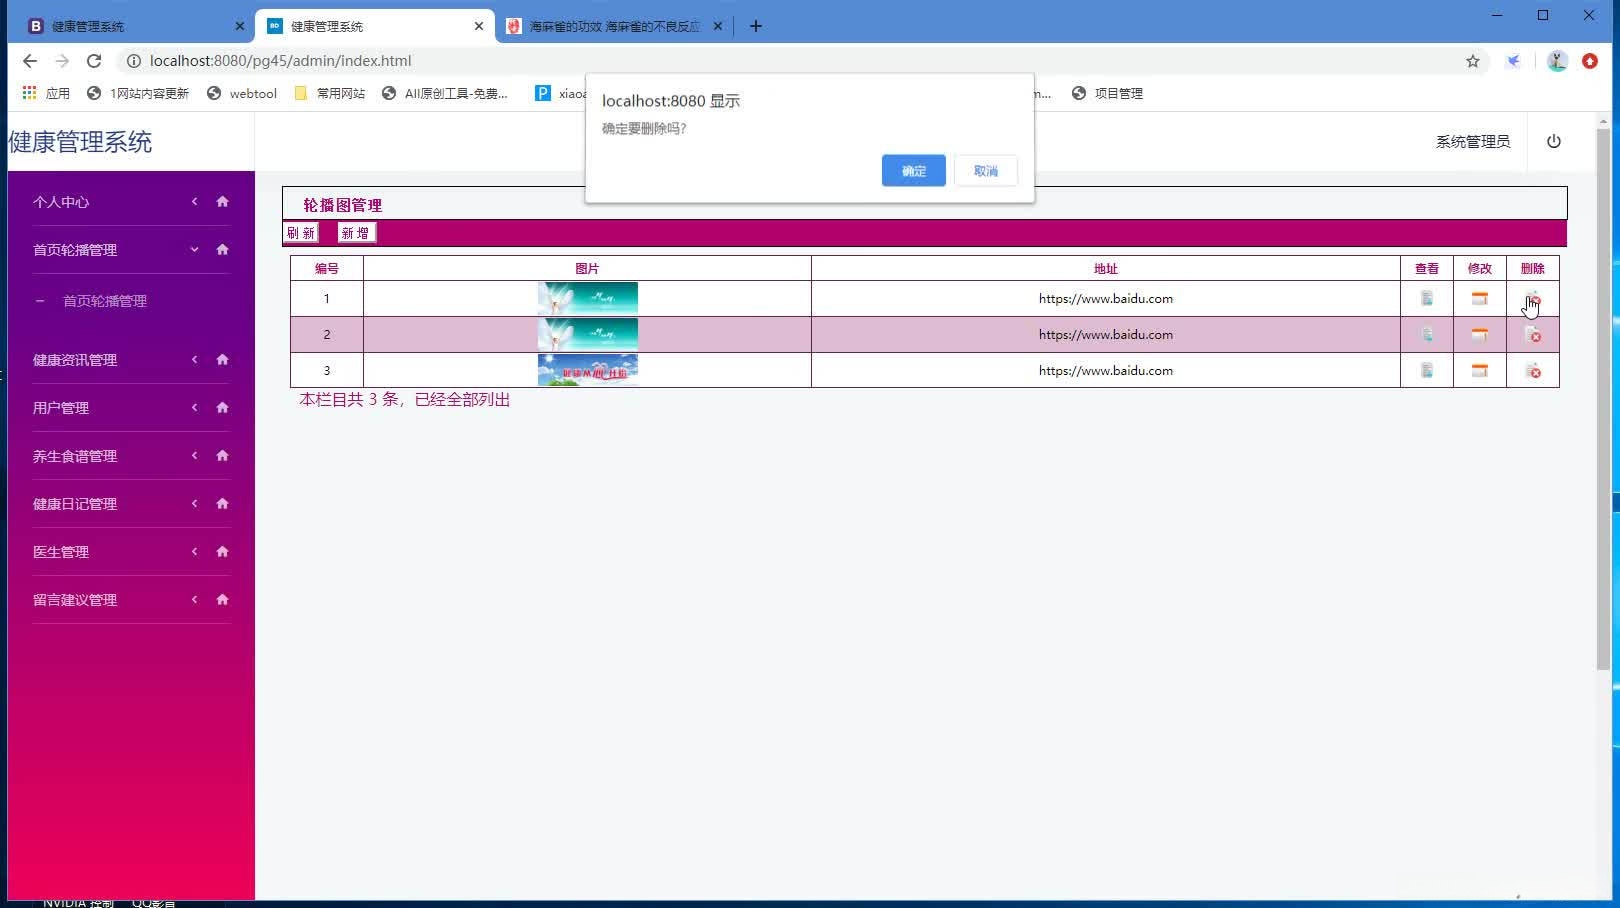Click the 系统管理员 user label
This screenshot has height=908, width=1620.
pos(1473,142)
